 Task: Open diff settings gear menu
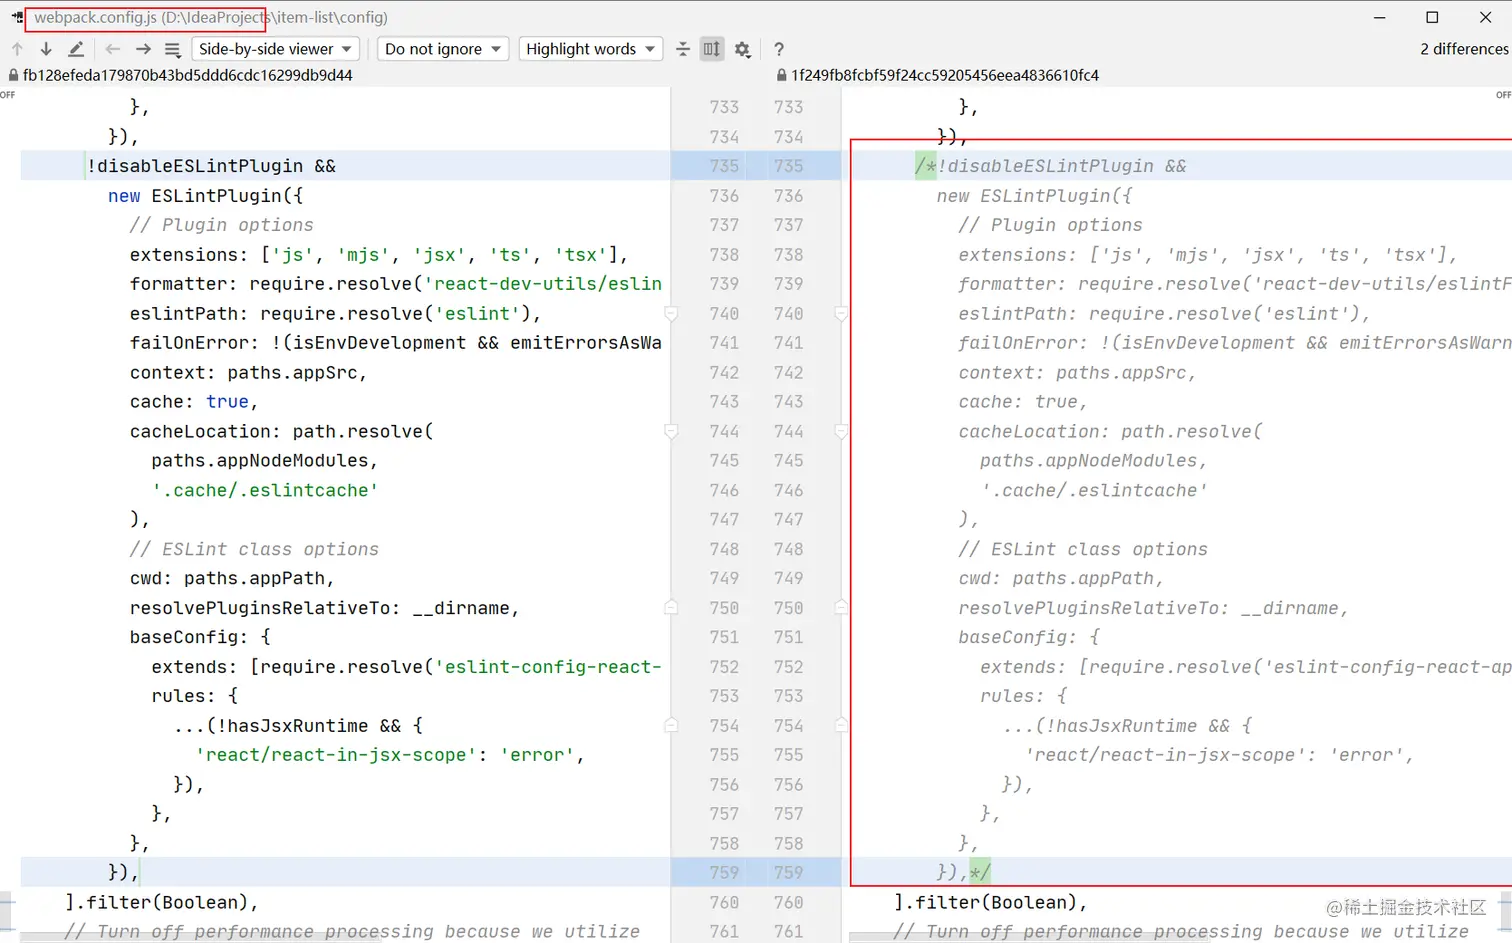[x=742, y=49]
